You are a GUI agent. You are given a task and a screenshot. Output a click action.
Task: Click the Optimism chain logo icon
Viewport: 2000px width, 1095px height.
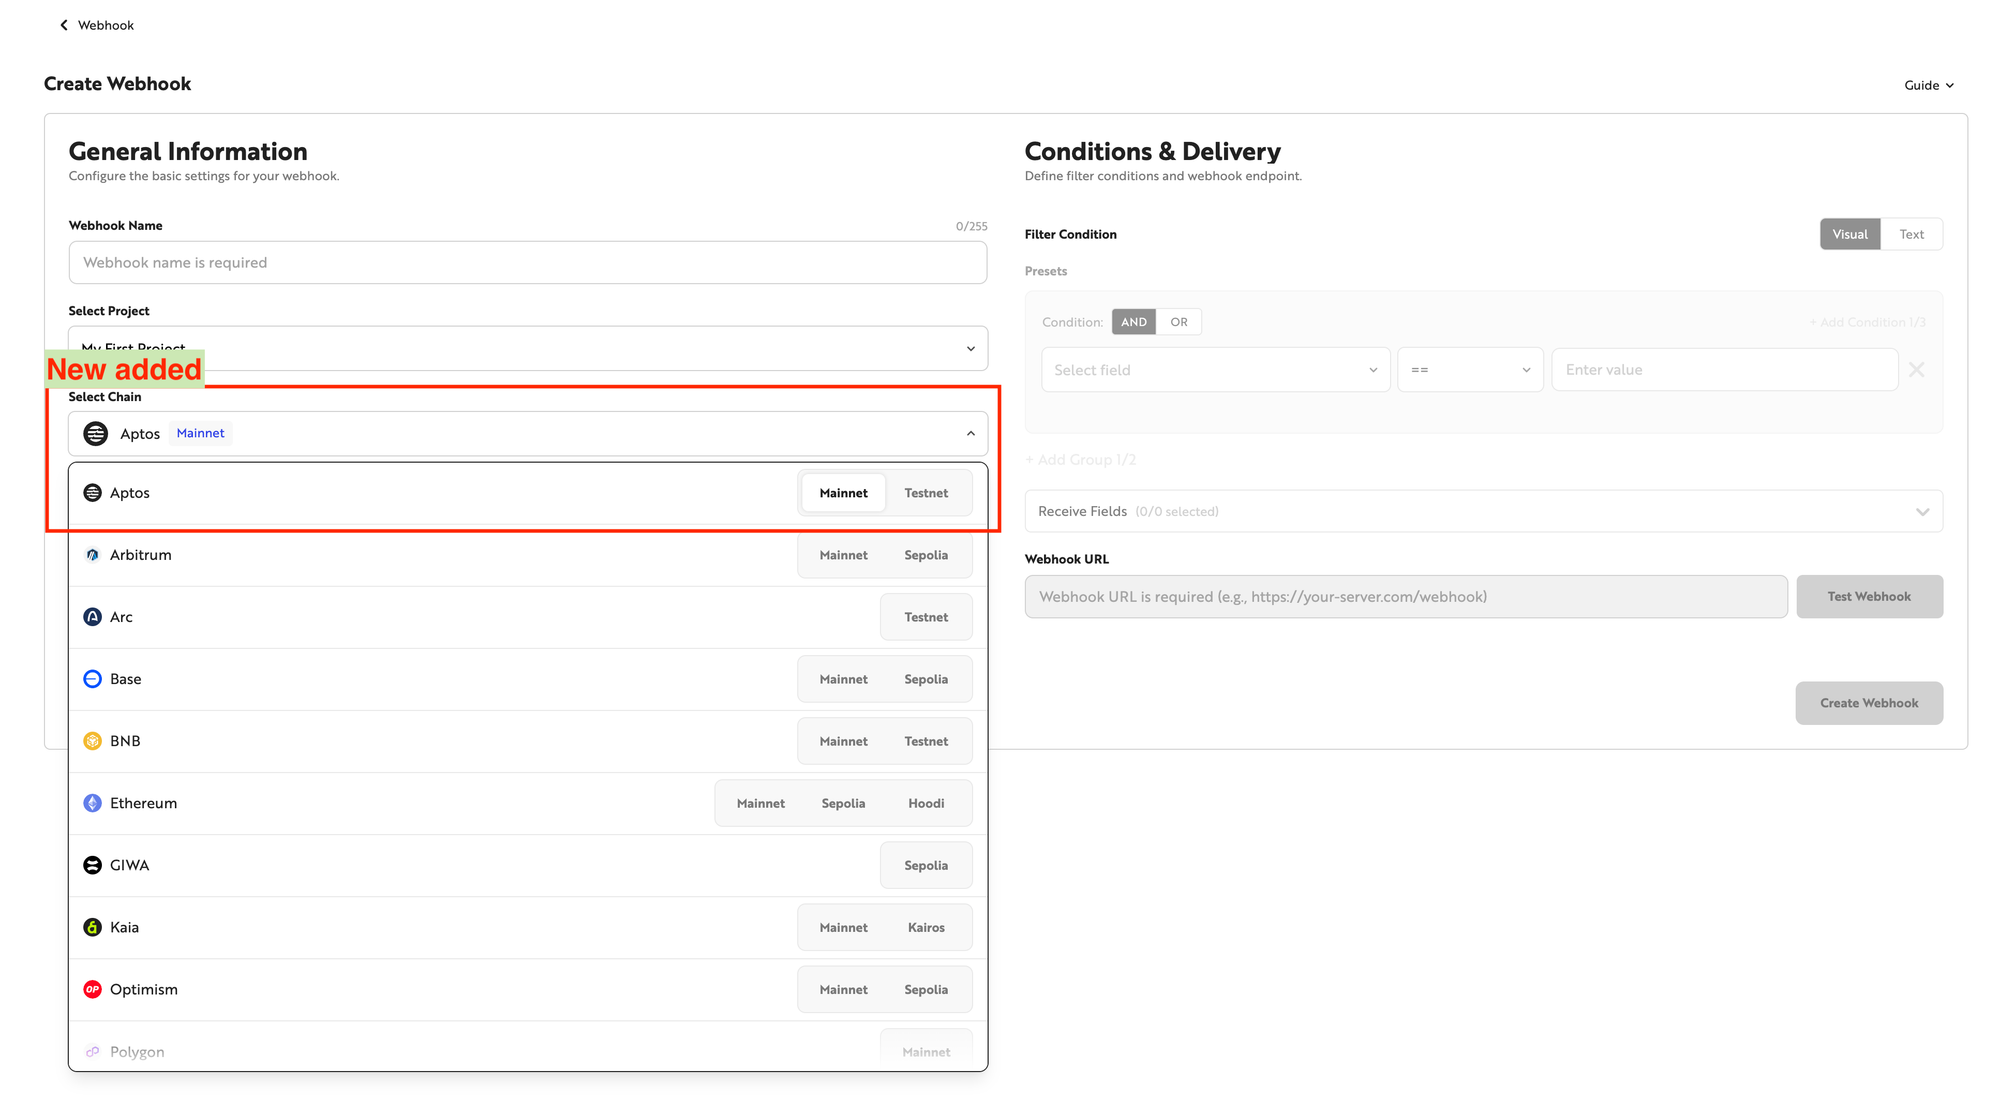click(92, 989)
